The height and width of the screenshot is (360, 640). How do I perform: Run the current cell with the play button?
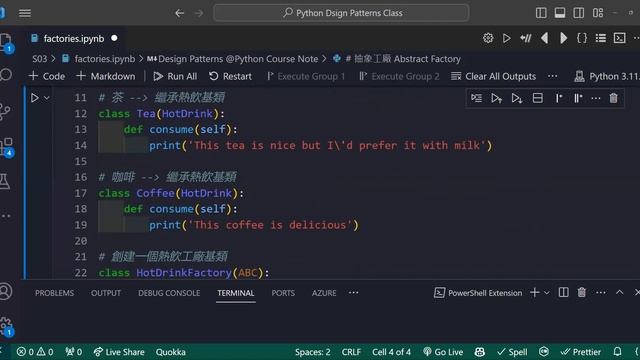click(x=35, y=98)
